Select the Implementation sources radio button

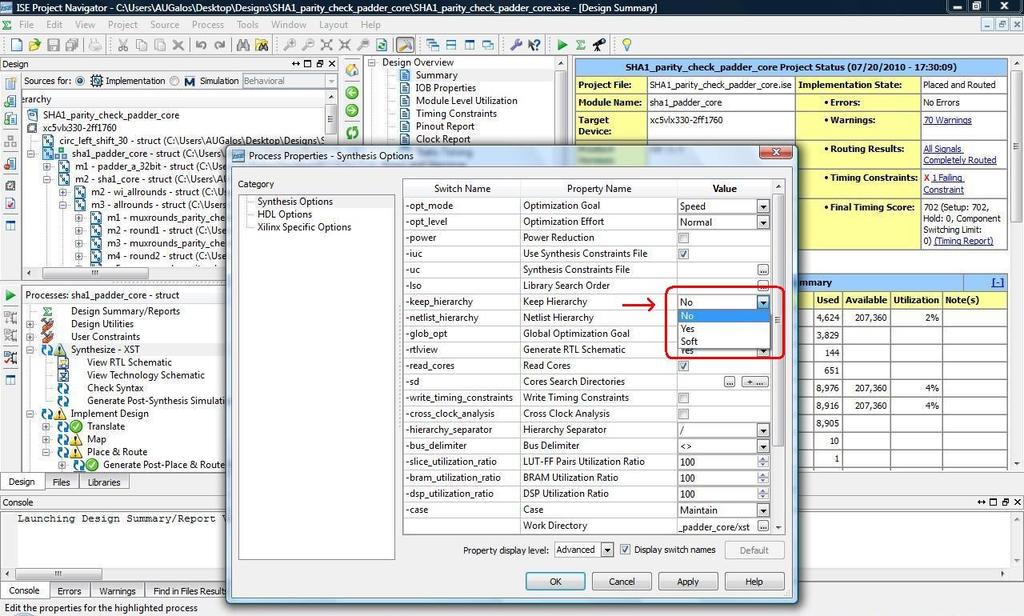(x=80, y=81)
